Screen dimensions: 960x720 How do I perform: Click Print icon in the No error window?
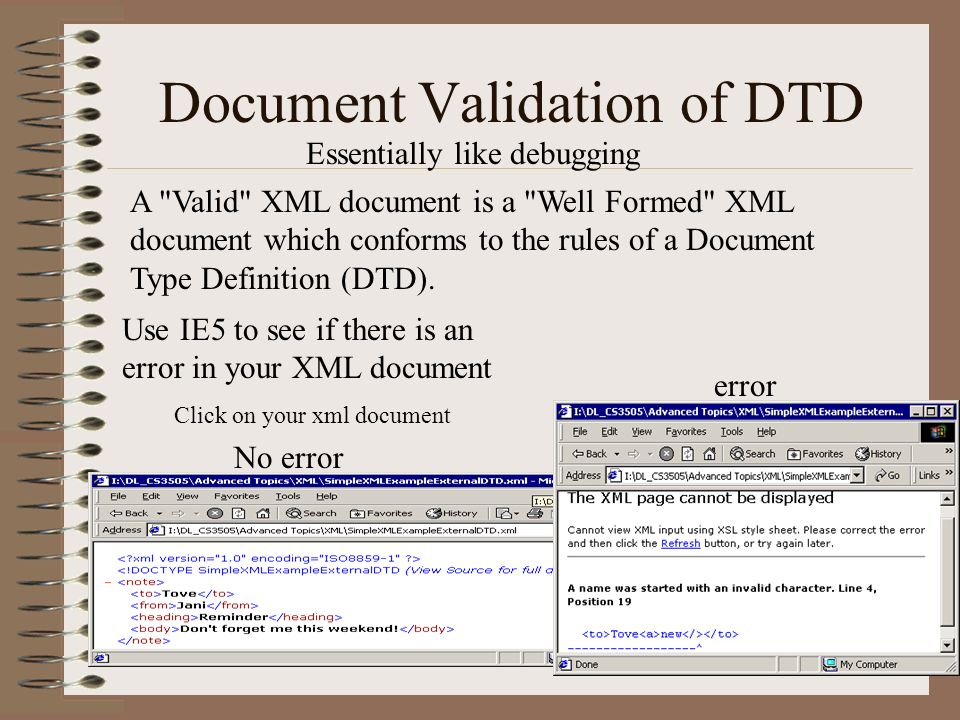pyautogui.click(x=535, y=513)
